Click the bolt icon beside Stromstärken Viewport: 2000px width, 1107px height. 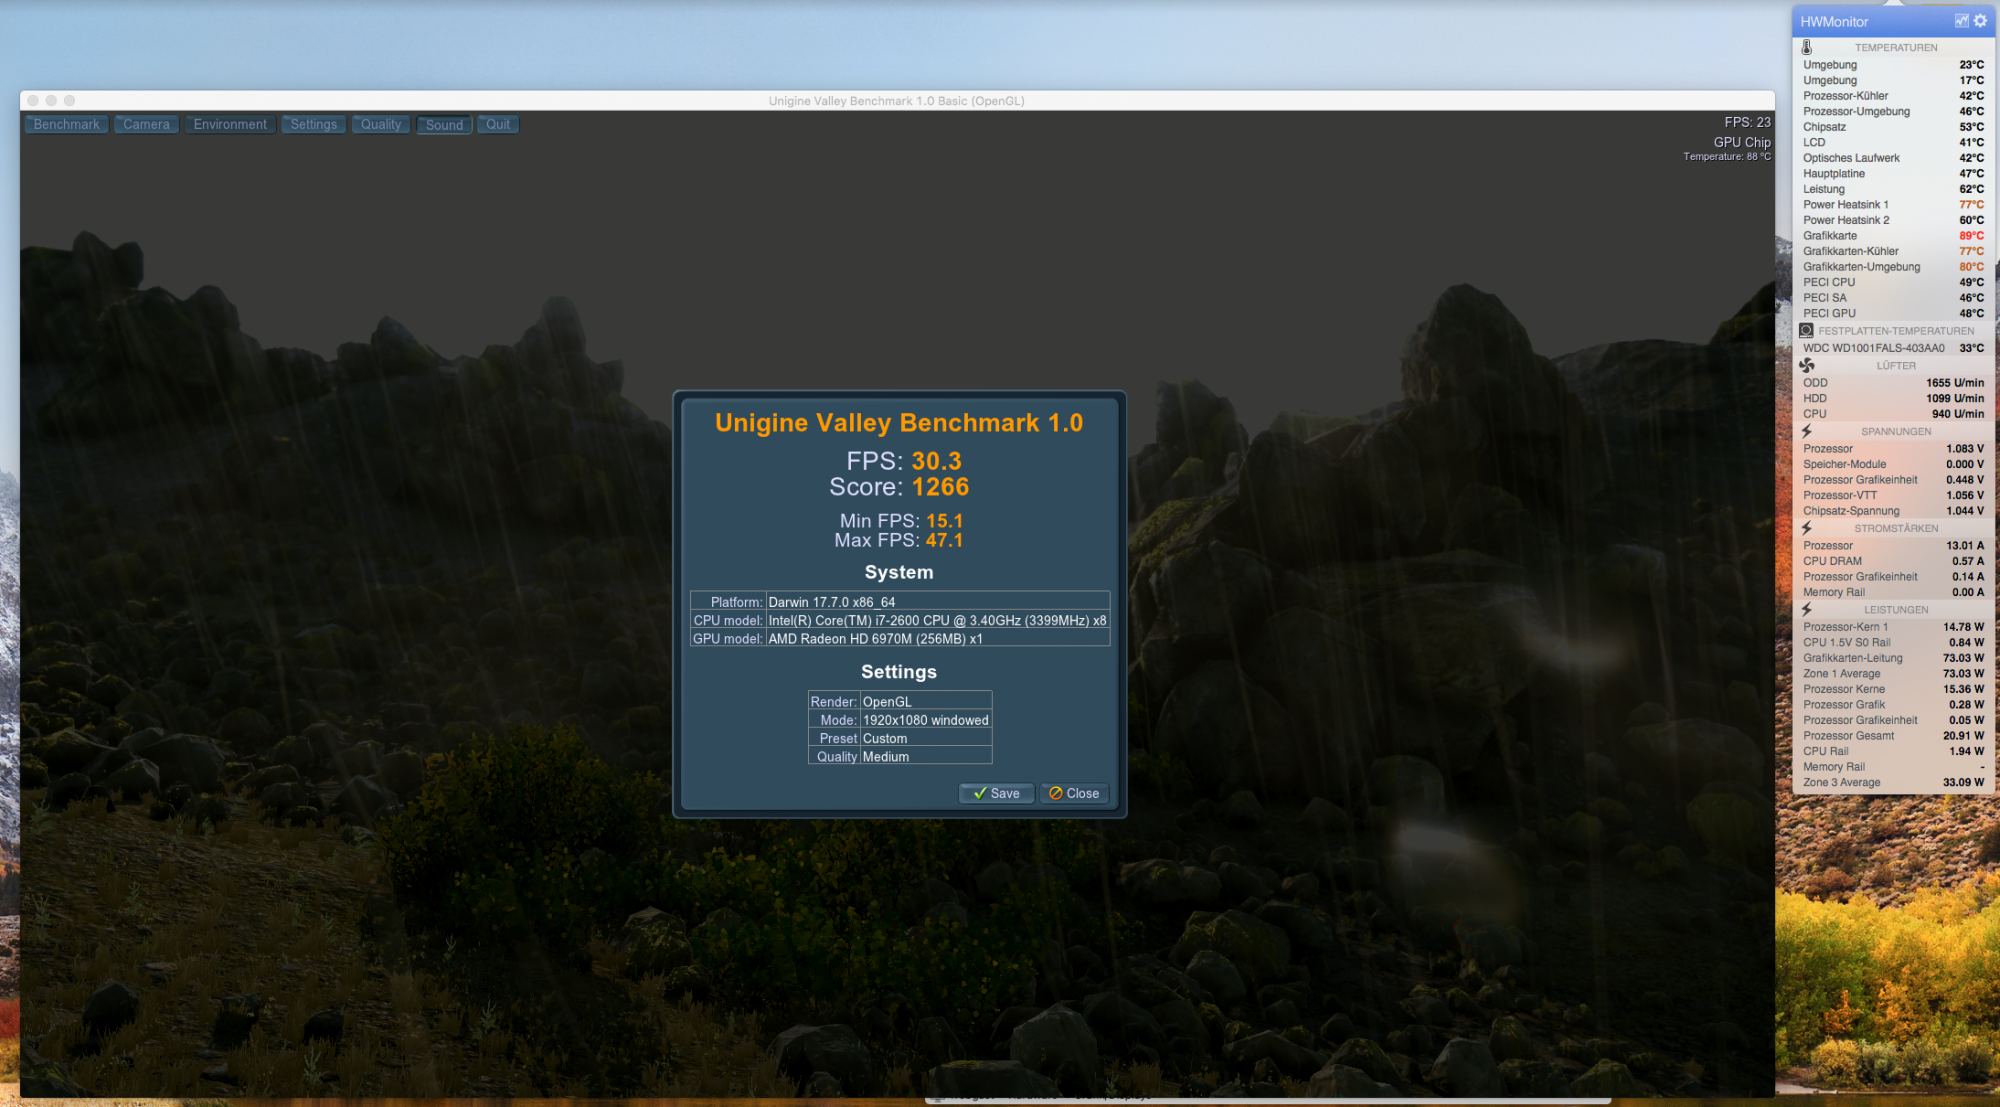pyautogui.click(x=1807, y=528)
